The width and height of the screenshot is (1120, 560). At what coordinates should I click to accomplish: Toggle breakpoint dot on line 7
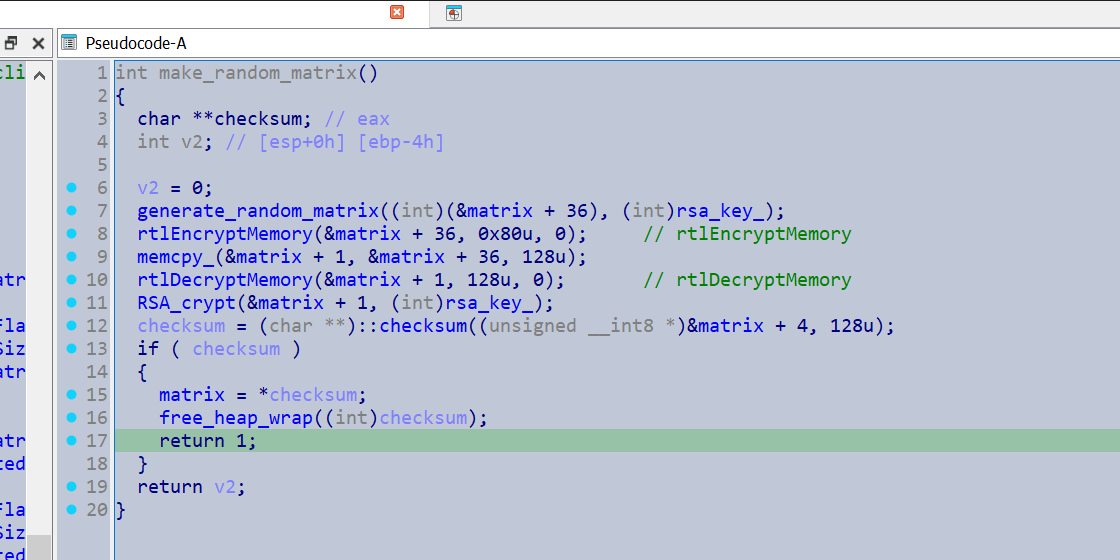[x=71, y=211]
